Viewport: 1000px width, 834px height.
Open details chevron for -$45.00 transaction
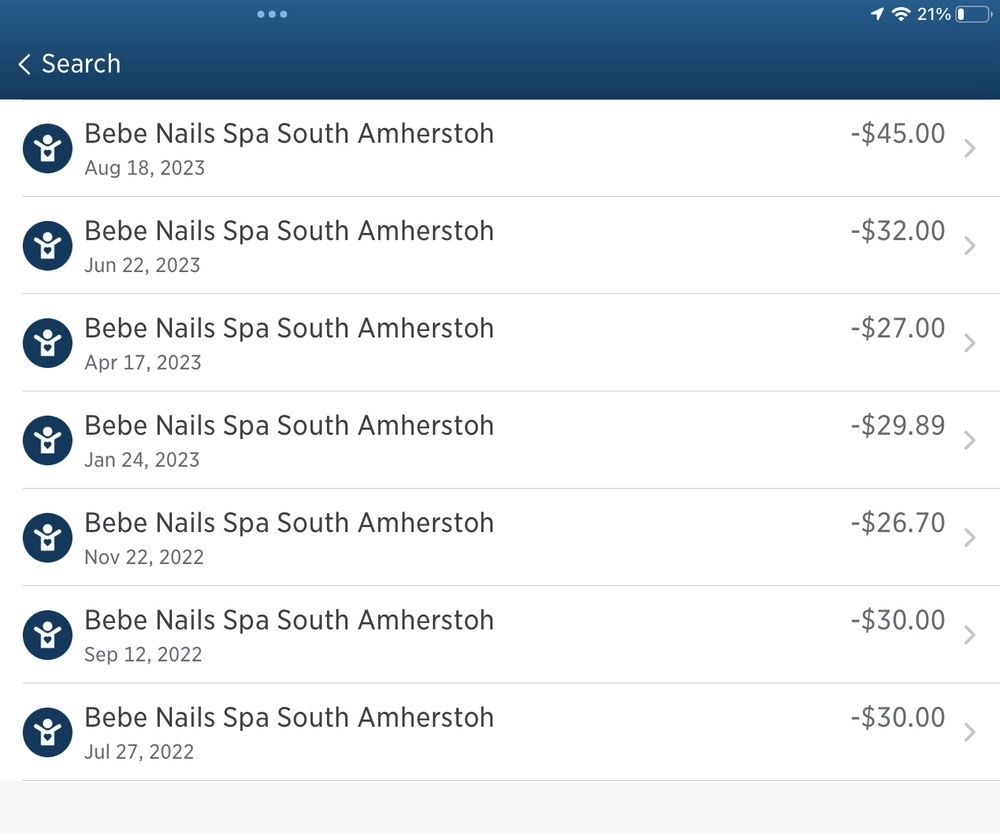969,149
